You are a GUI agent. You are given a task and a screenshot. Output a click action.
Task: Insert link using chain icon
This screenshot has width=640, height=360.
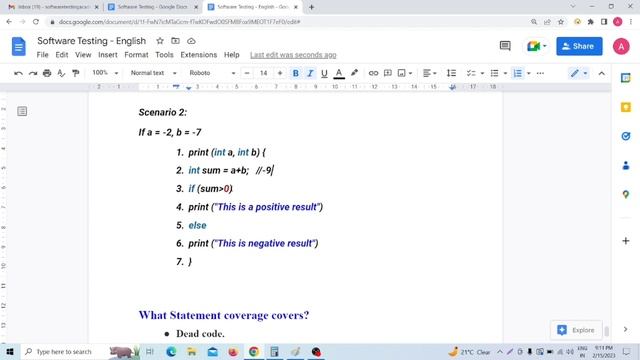[373, 73]
